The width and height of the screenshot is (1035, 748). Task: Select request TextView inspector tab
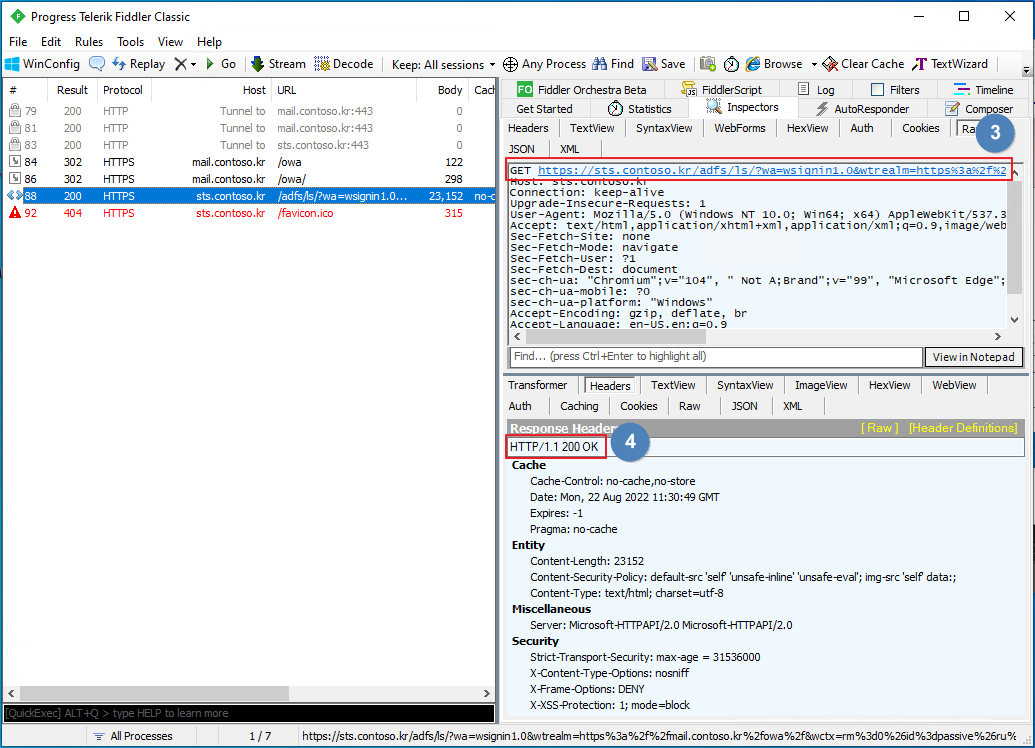tap(592, 128)
